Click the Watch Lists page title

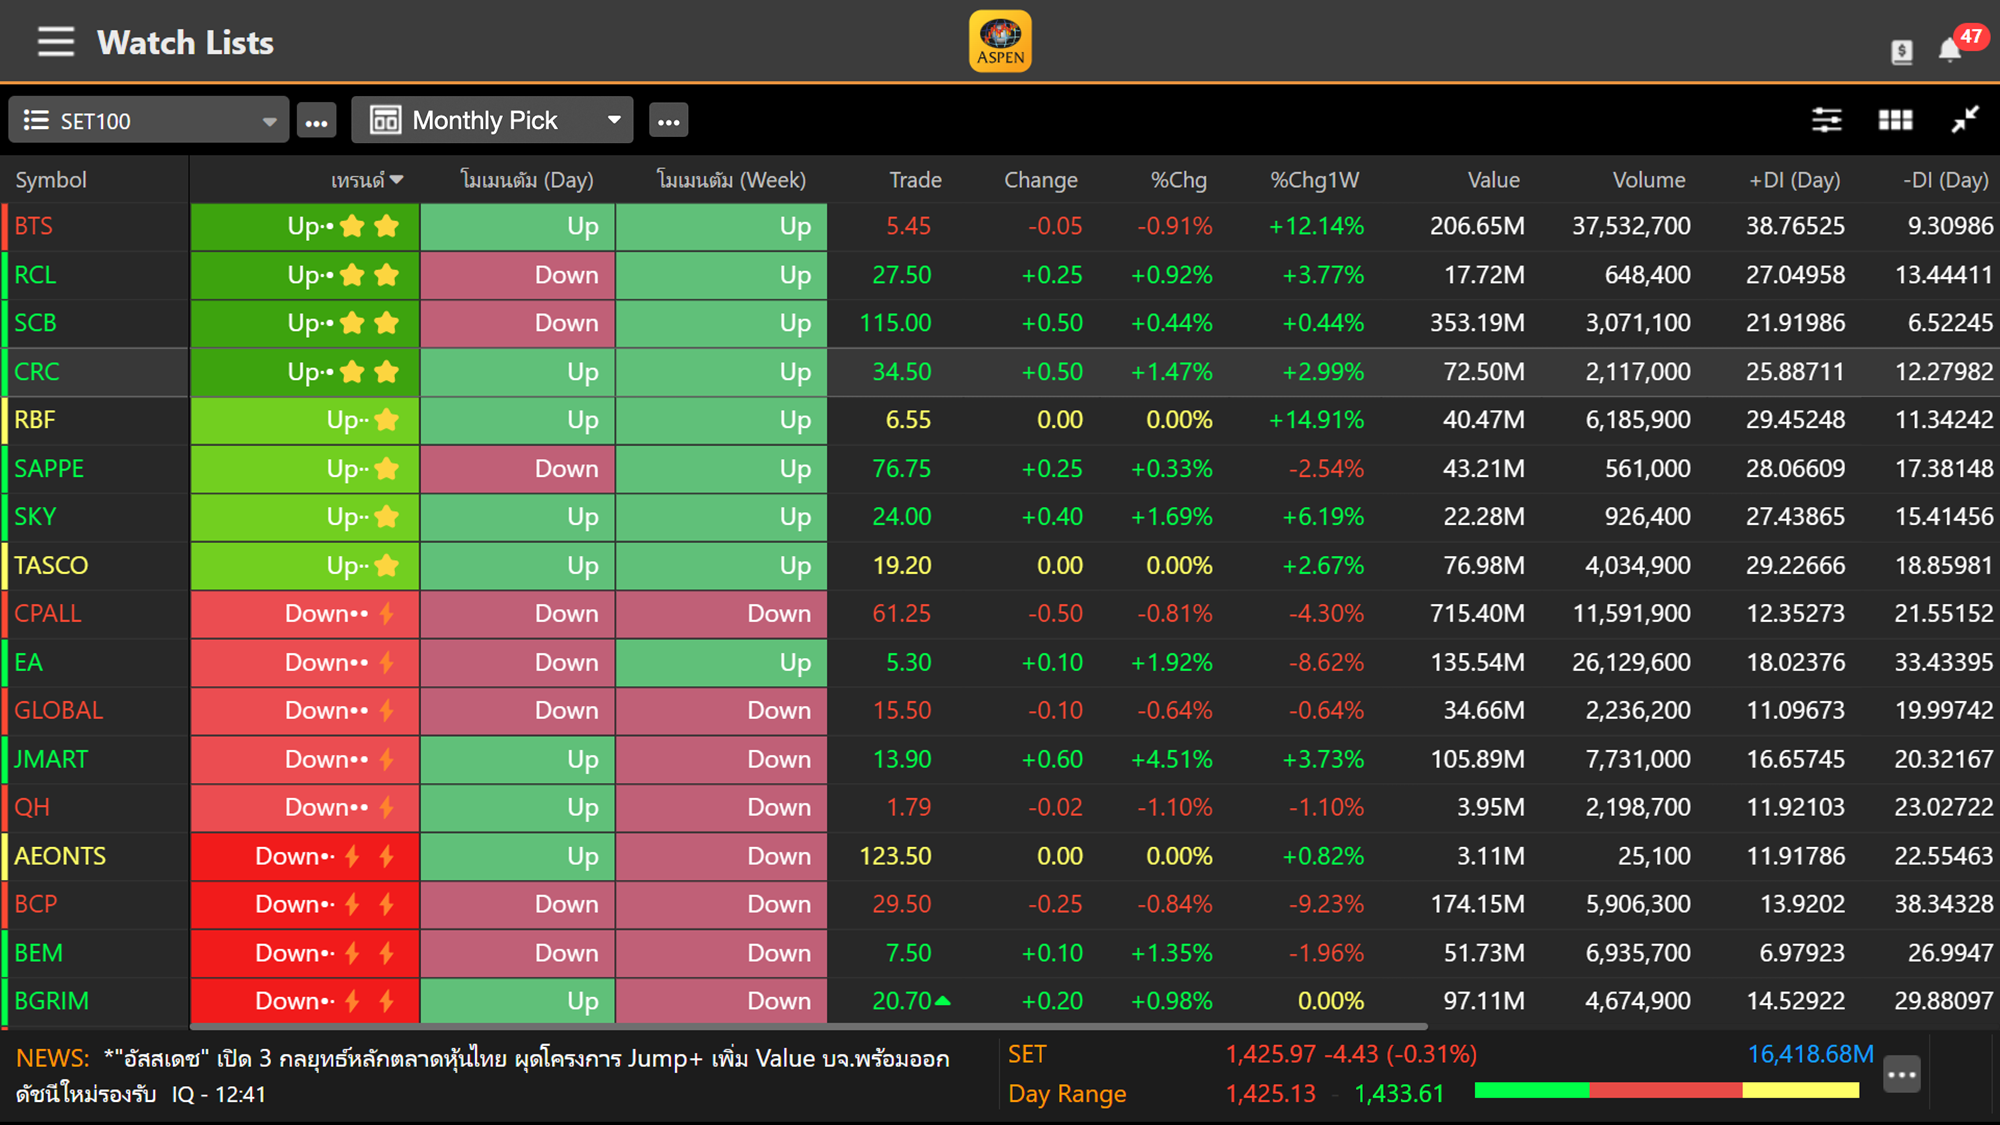tap(185, 42)
